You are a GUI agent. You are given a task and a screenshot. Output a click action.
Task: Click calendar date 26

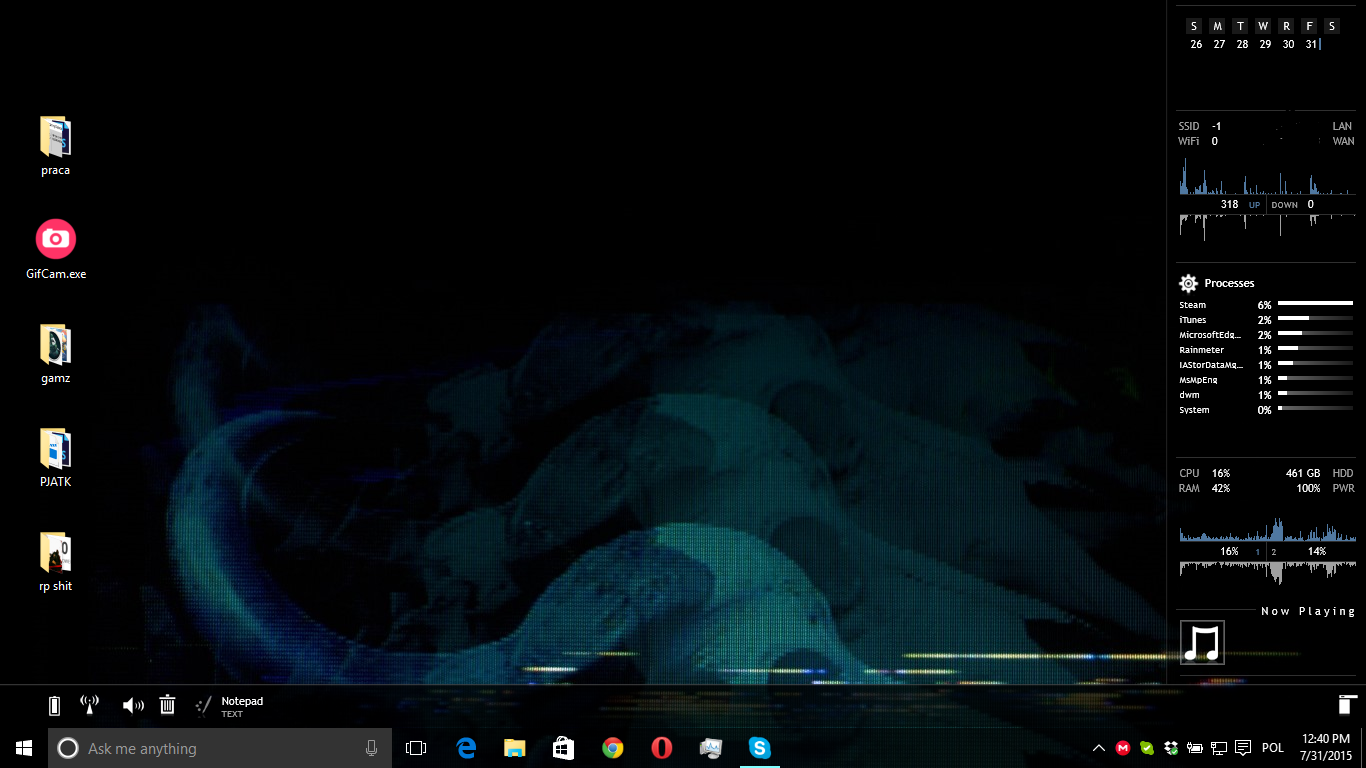tap(1196, 44)
